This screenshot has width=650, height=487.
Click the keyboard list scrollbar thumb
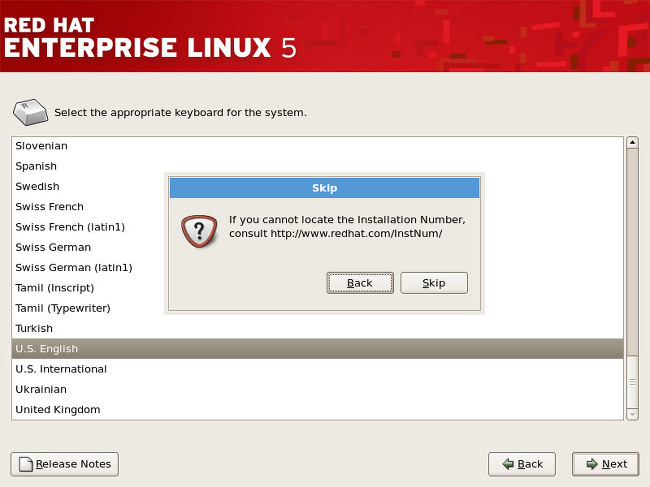point(632,382)
